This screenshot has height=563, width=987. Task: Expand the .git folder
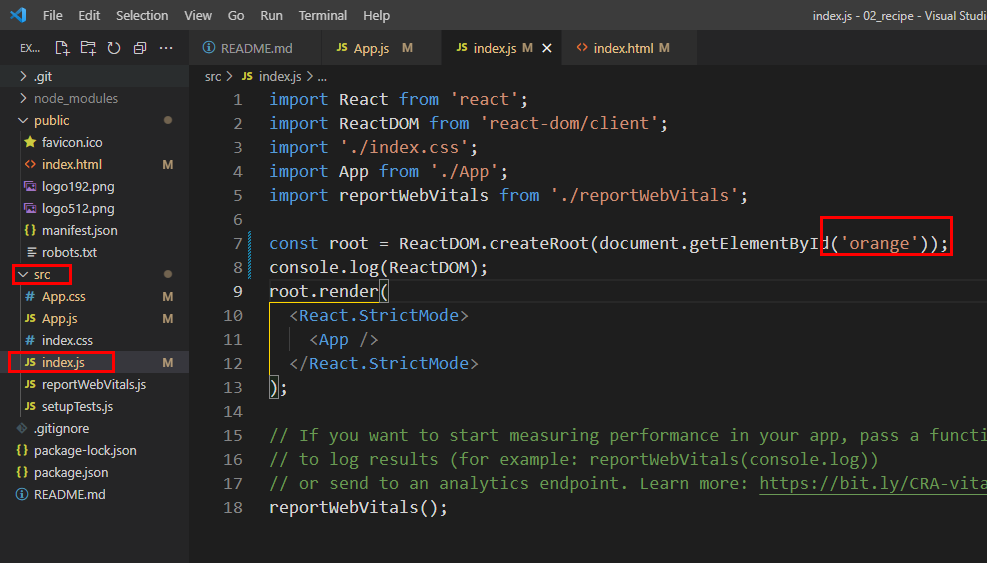[94, 76]
